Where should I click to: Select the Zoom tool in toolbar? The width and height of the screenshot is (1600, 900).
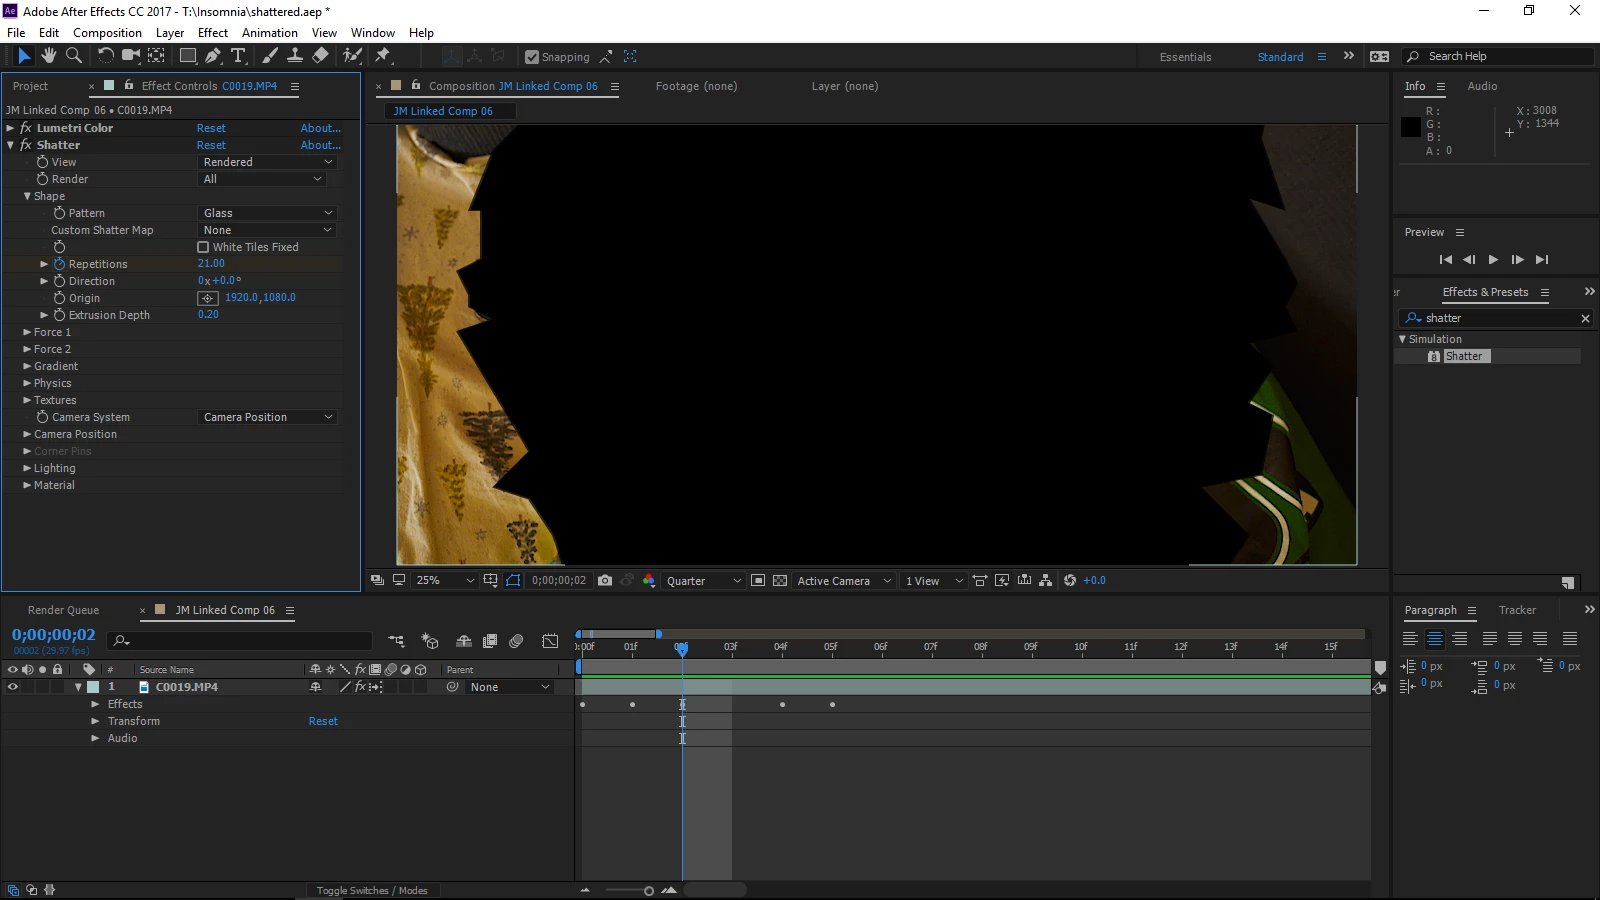[74, 56]
